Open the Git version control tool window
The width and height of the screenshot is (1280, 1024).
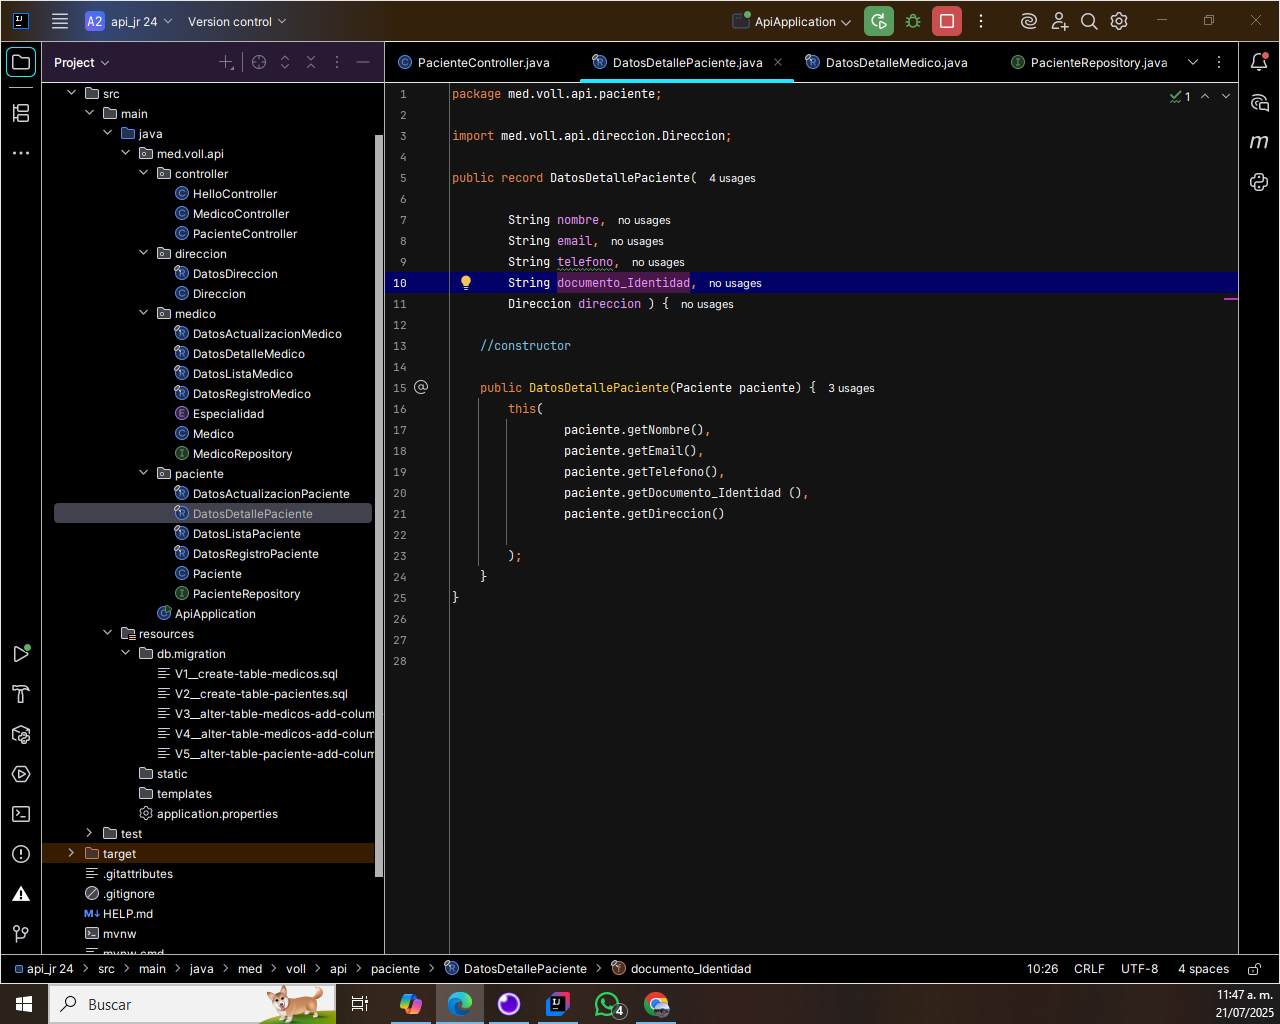(x=21, y=934)
